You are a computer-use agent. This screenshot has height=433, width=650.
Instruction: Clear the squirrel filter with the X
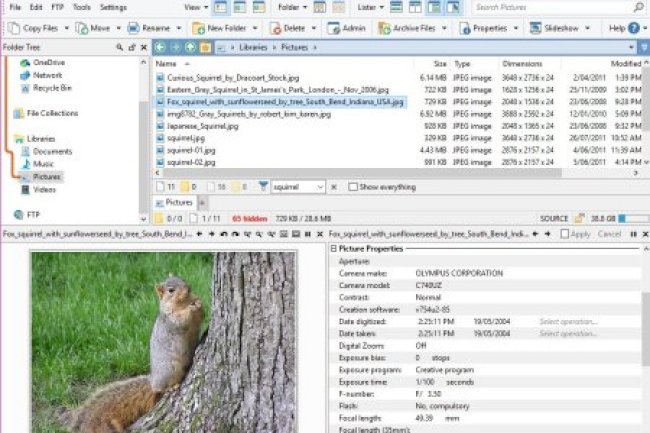(334, 187)
